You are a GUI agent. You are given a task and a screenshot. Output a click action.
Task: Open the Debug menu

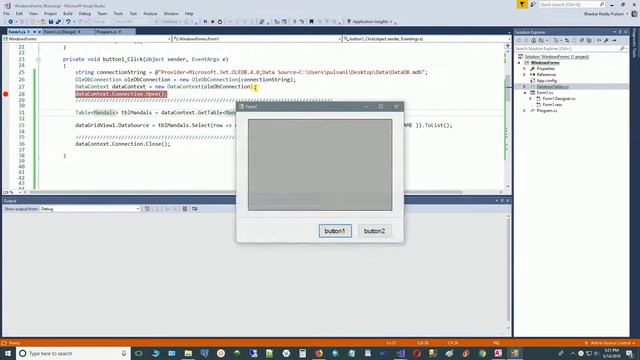[84, 13]
